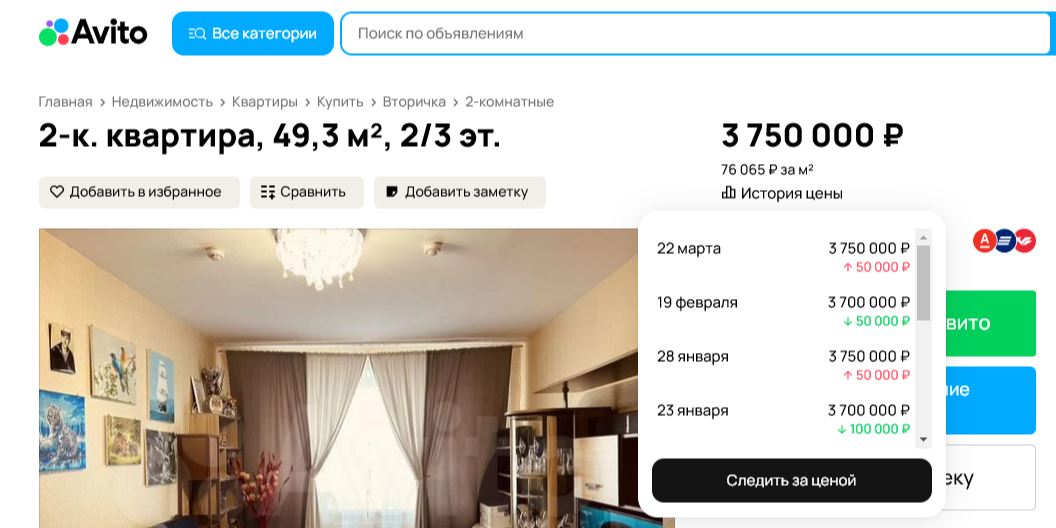The width and height of the screenshot is (1056, 528).
Task: Click the compare list icon
Action: [x=267, y=192]
